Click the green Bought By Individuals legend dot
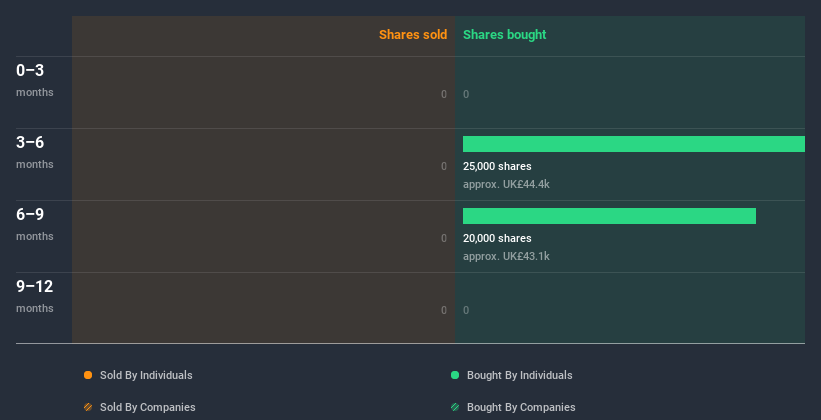Image resolution: width=821 pixels, height=420 pixels. point(455,375)
